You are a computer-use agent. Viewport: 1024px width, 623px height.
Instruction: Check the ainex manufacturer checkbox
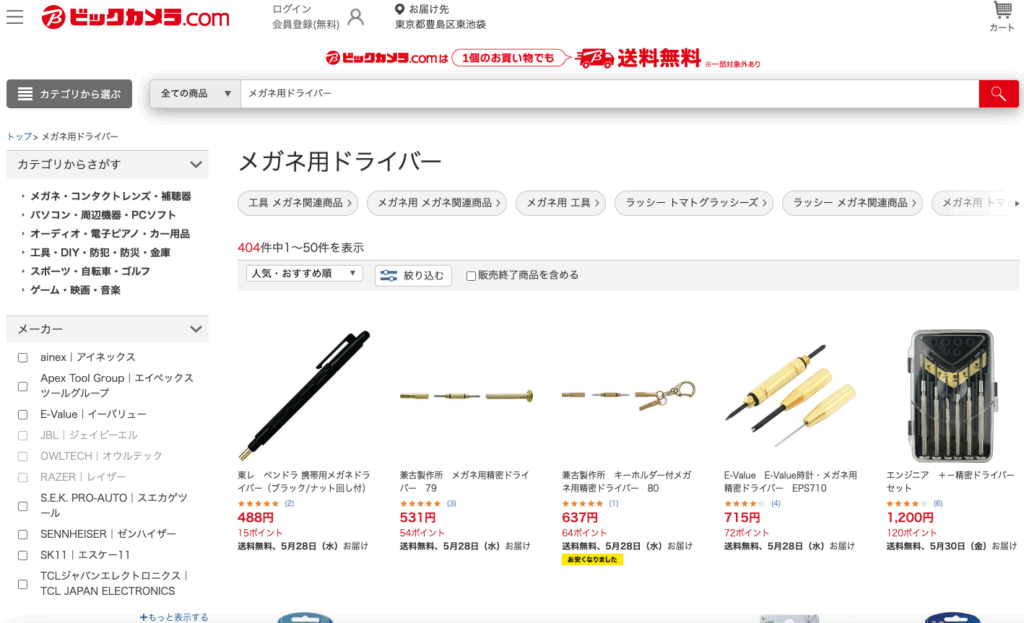pos(23,357)
